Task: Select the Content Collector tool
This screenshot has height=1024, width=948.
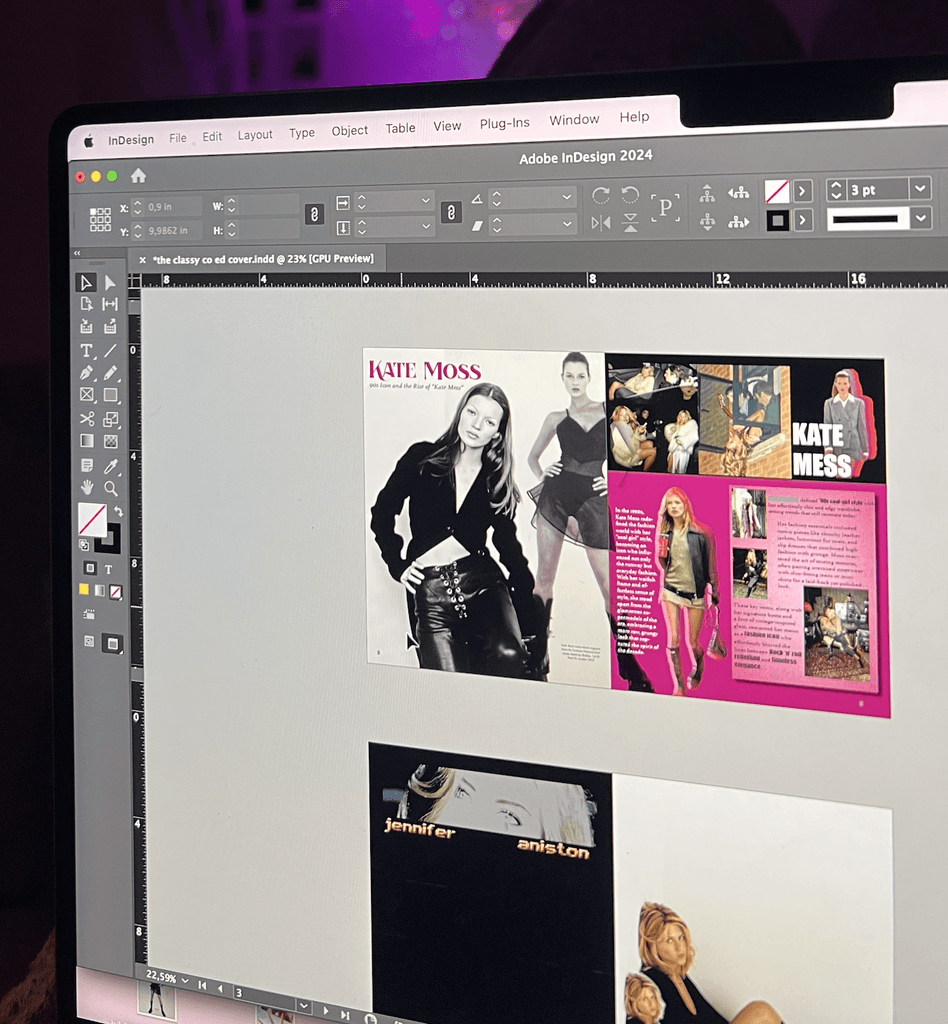Action: coord(86,326)
